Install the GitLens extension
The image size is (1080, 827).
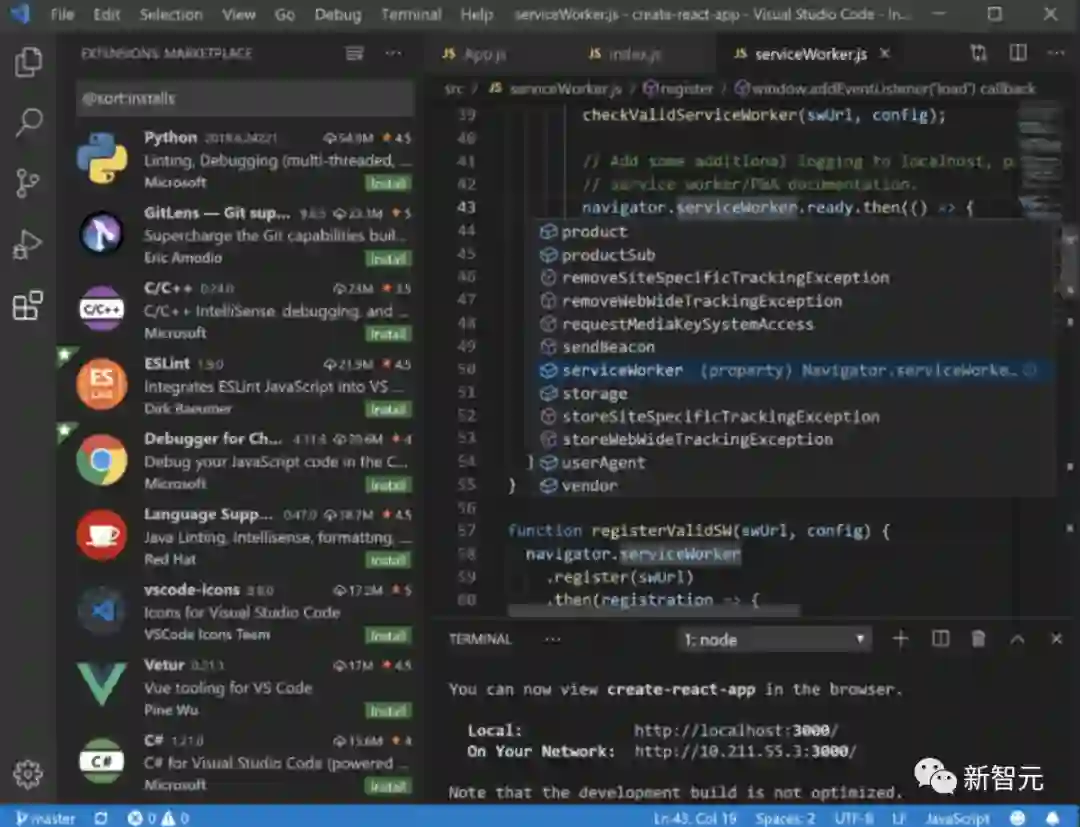tap(388, 259)
